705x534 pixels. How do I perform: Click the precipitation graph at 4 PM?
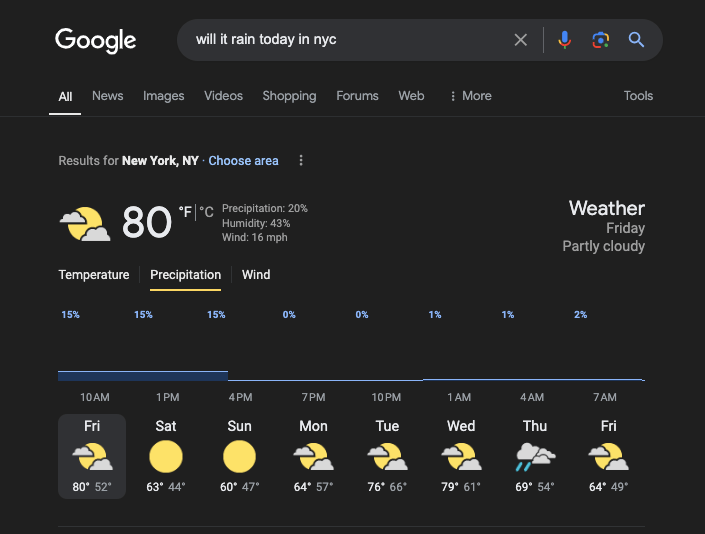(x=240, y=376)
